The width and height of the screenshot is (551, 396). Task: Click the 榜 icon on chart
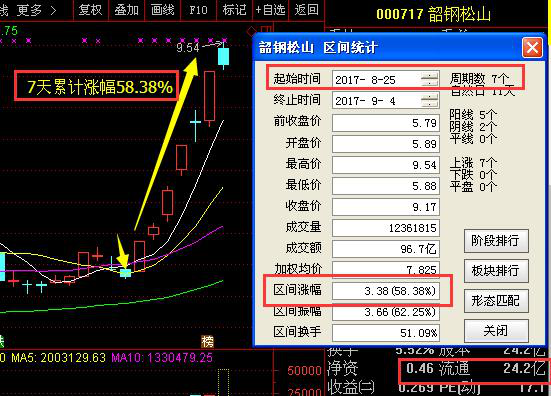(207, 341)
